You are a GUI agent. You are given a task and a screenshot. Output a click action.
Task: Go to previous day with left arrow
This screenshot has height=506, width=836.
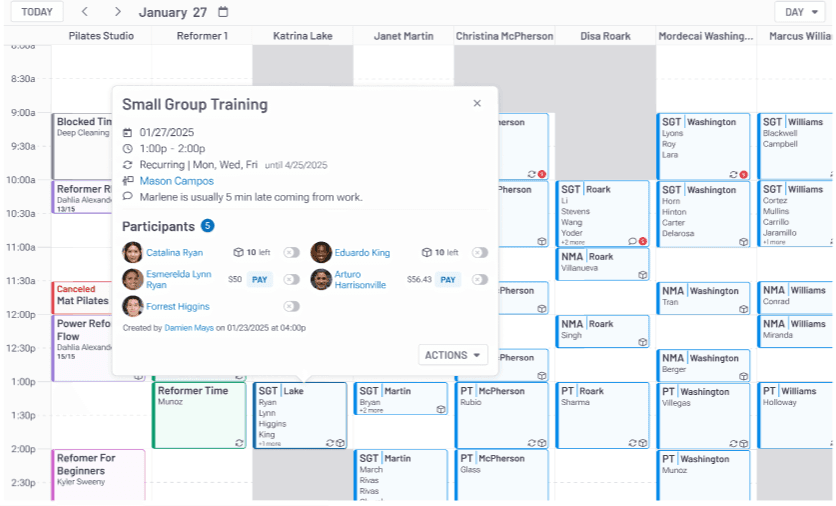pos(84,12)
